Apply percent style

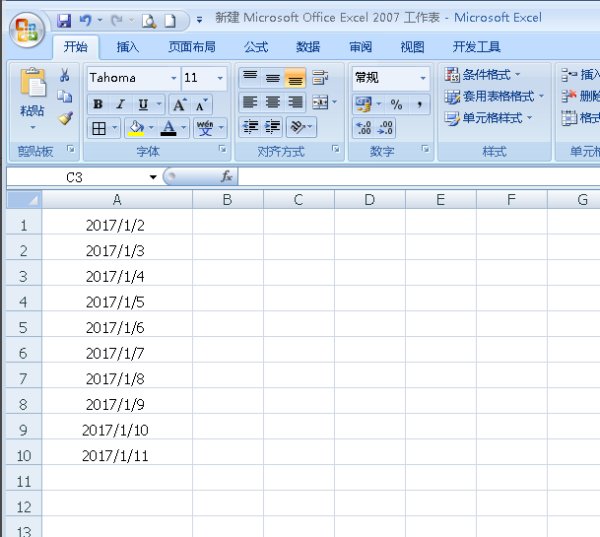tap(396, 104)
